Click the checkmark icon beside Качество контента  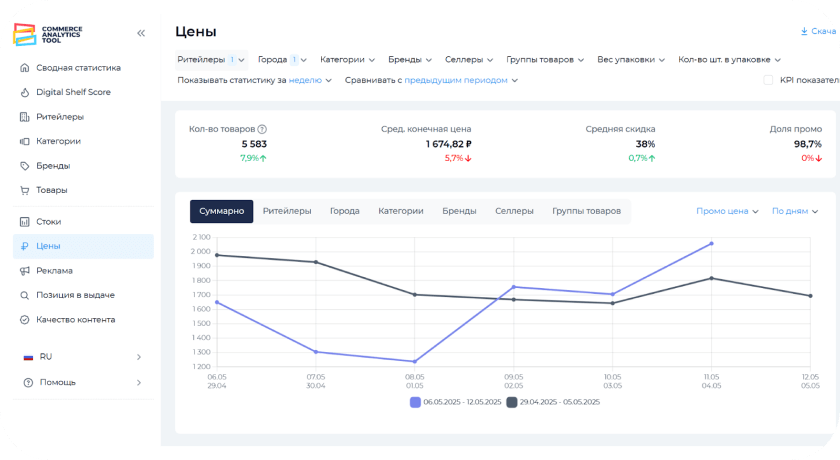click(x=25, y=320)
